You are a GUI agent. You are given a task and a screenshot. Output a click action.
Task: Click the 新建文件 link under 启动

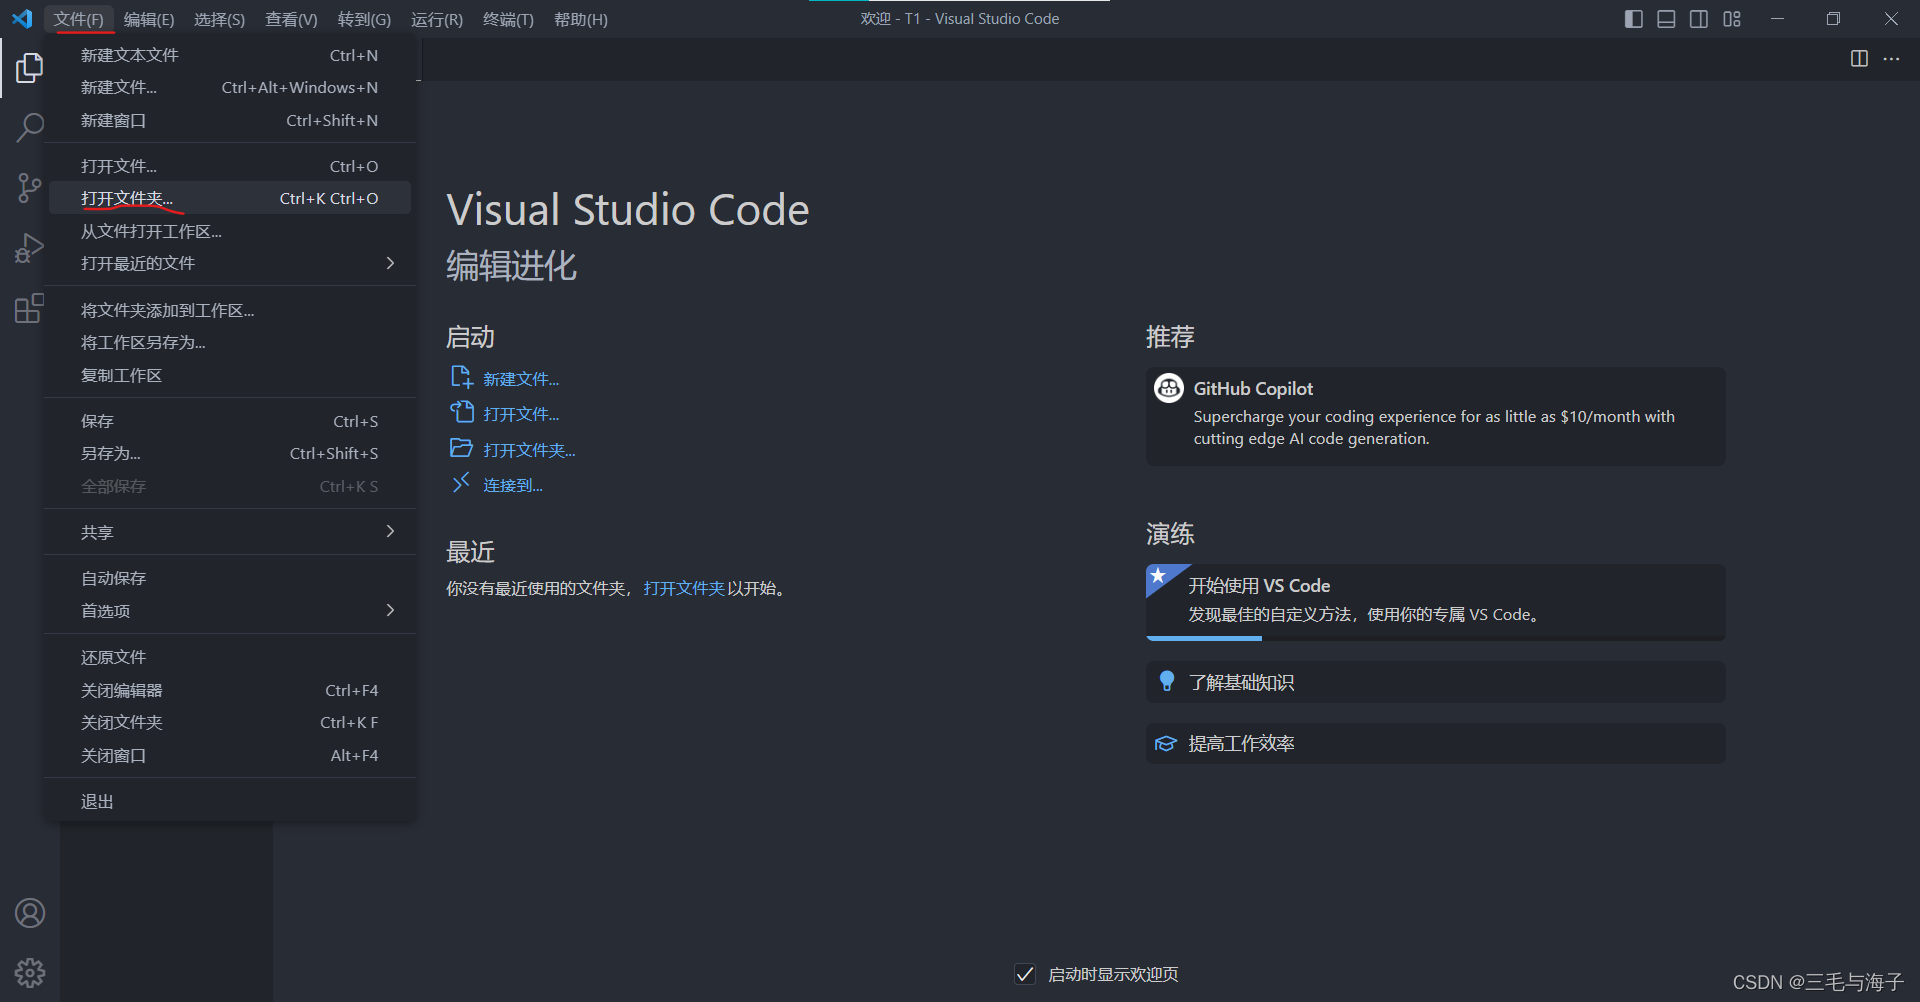pyautogui.click(x=520, y=378)
